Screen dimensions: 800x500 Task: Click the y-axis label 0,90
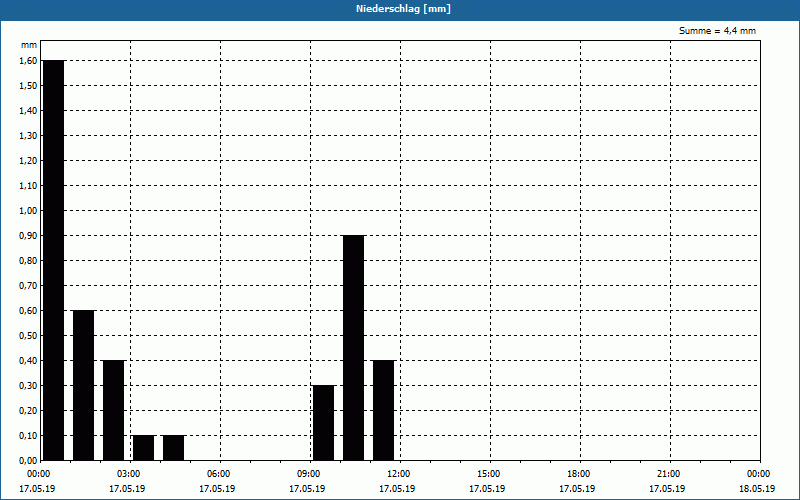[x=29, y=235]
